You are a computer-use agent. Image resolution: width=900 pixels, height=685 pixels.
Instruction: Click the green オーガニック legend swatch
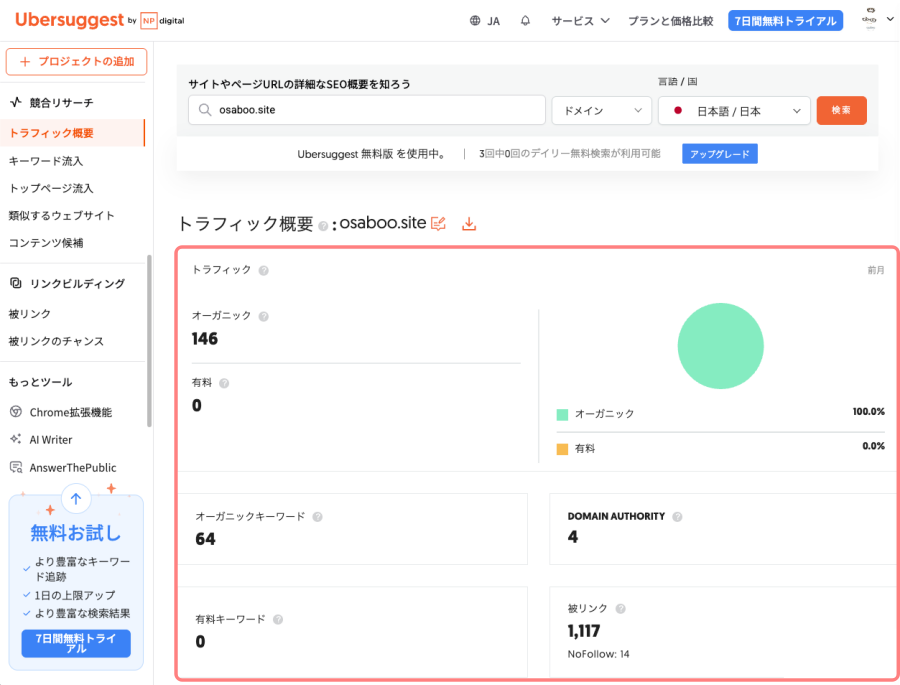tap(562, 415)
